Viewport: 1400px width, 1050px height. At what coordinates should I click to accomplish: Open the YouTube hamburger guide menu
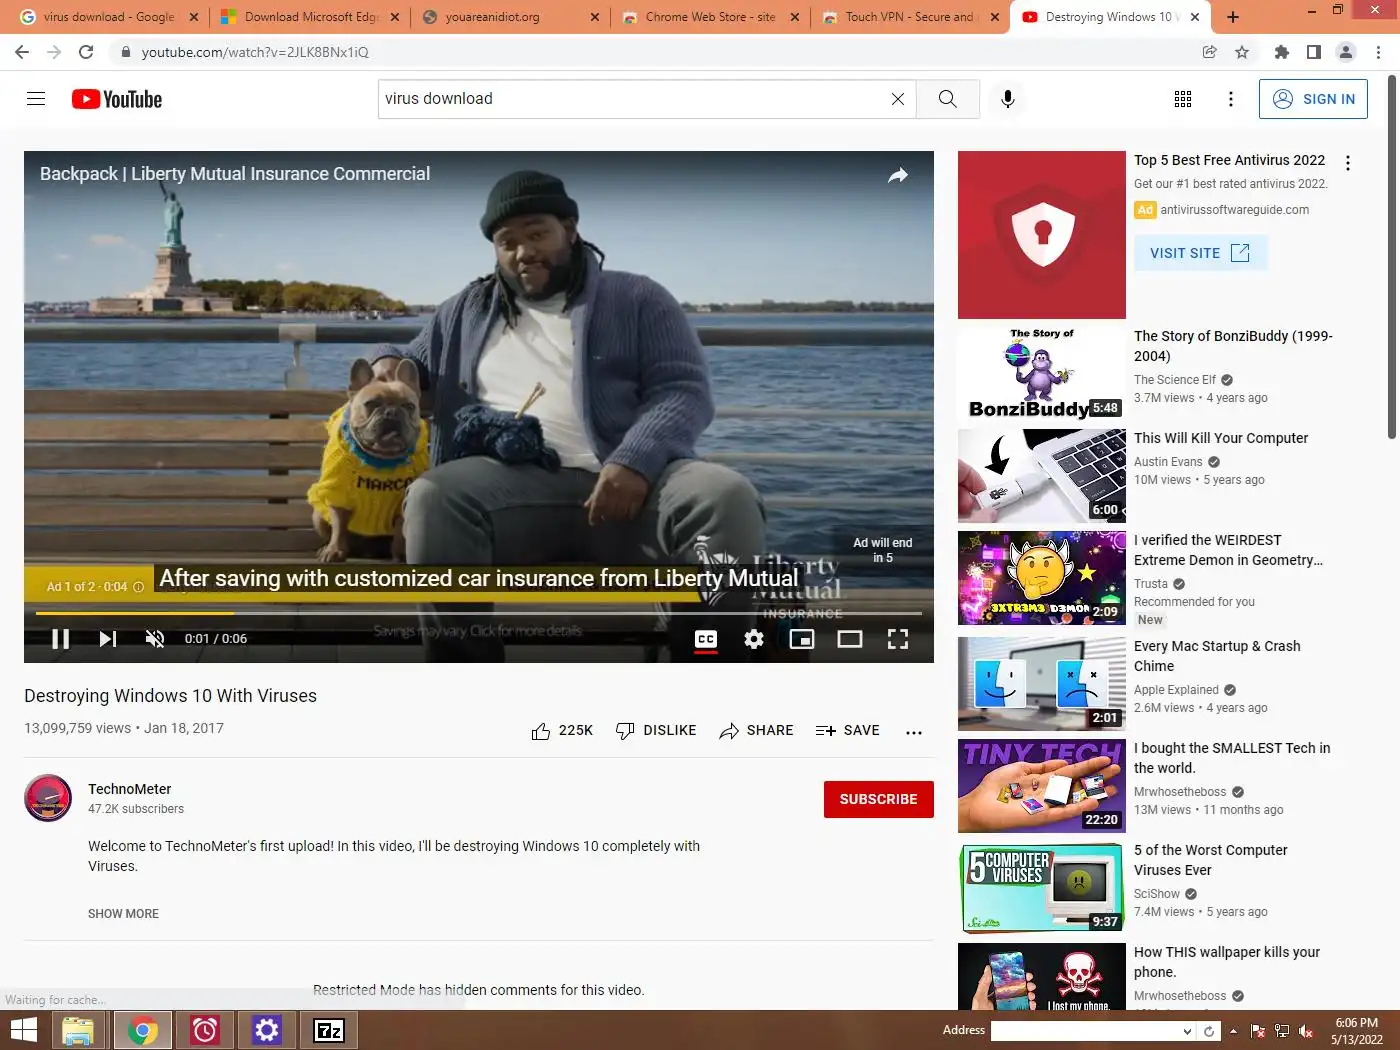[36, 98]
